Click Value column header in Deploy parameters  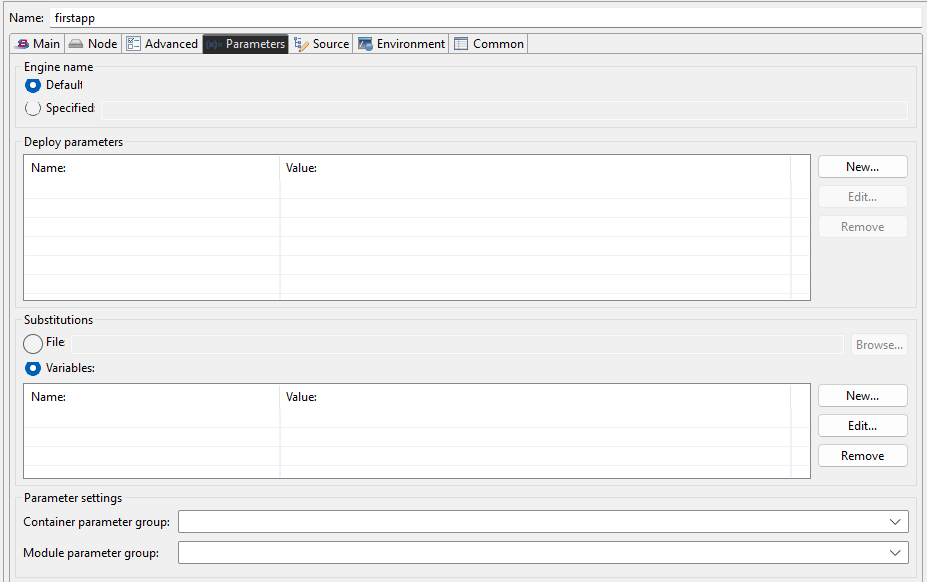click(535, 168)
